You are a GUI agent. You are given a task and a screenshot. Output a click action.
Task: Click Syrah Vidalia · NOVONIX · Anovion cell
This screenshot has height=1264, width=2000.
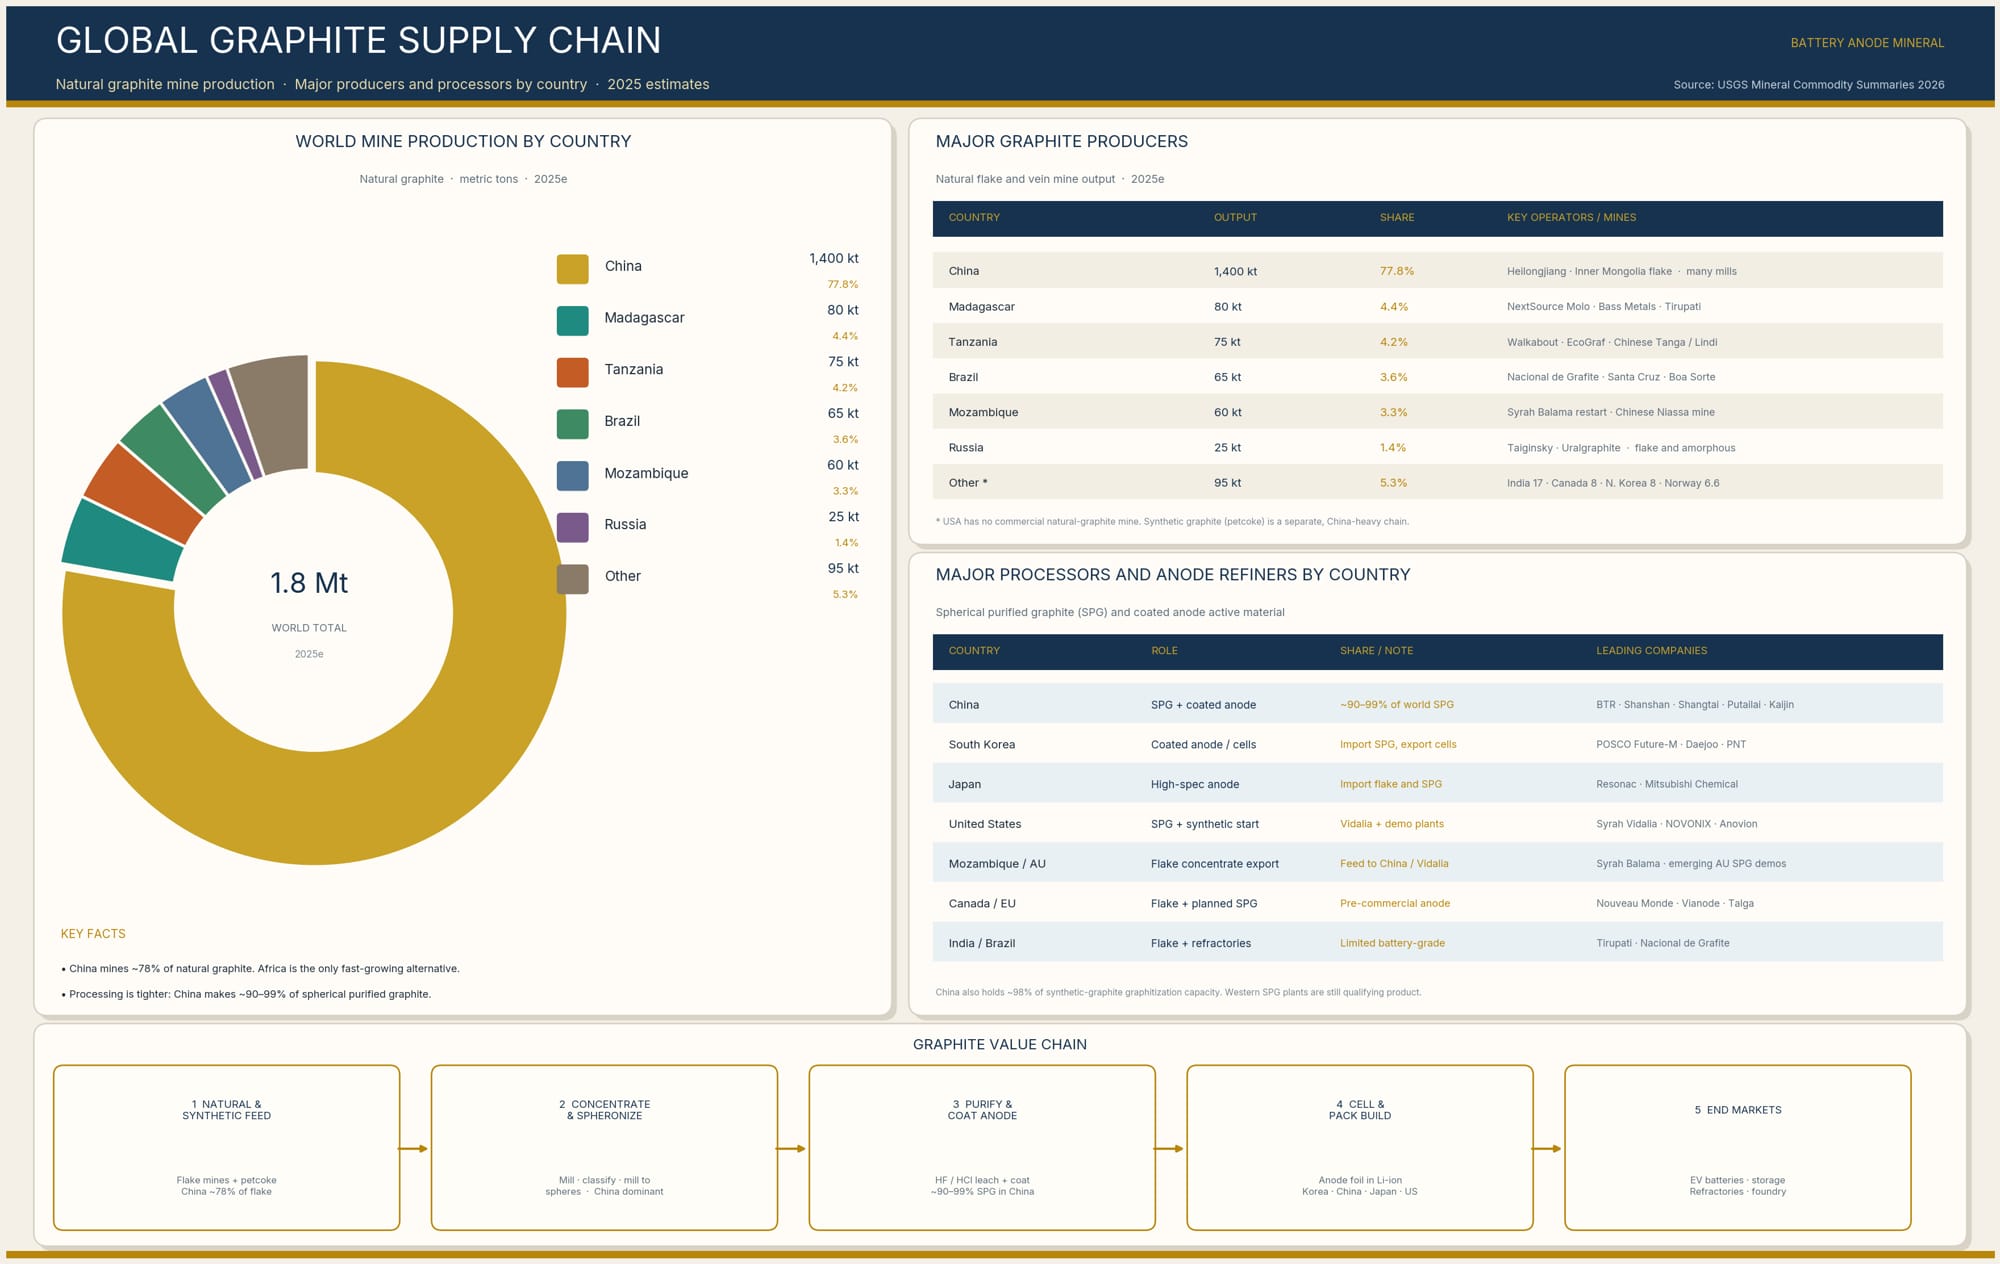point(1676,824)
